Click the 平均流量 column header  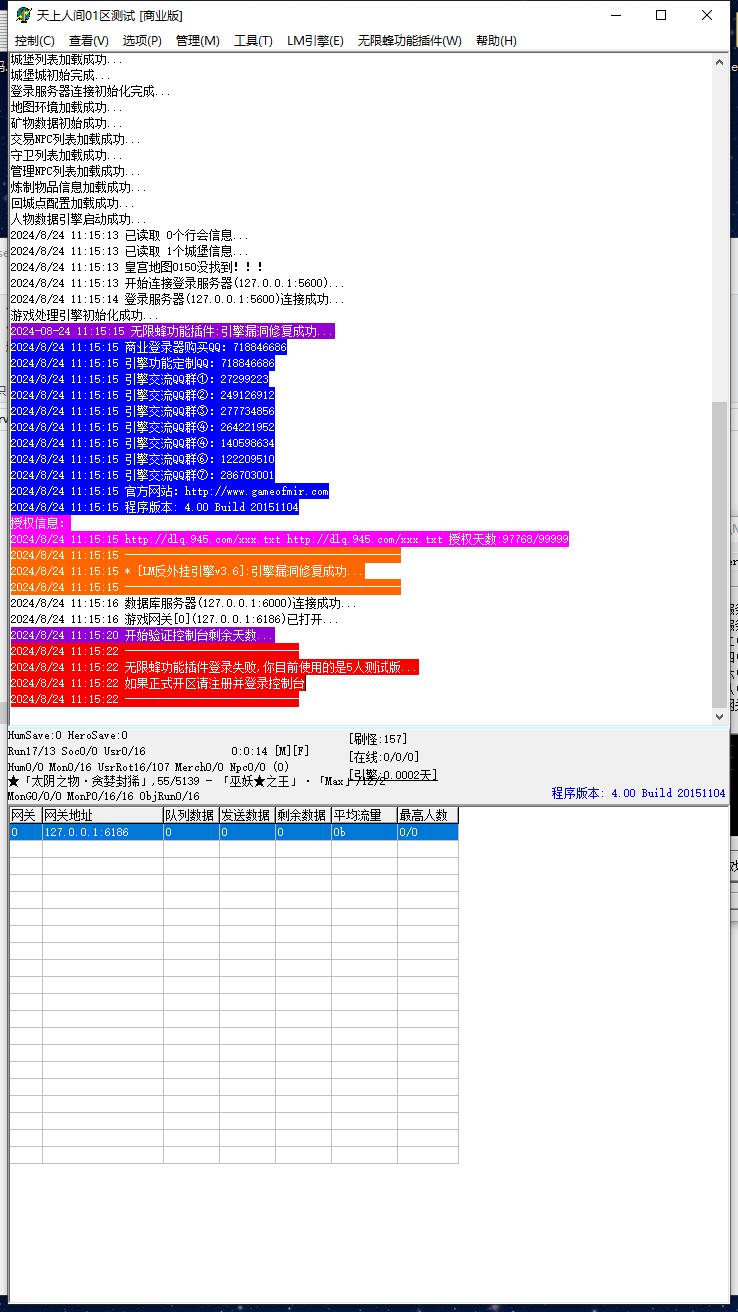[364, 815]
